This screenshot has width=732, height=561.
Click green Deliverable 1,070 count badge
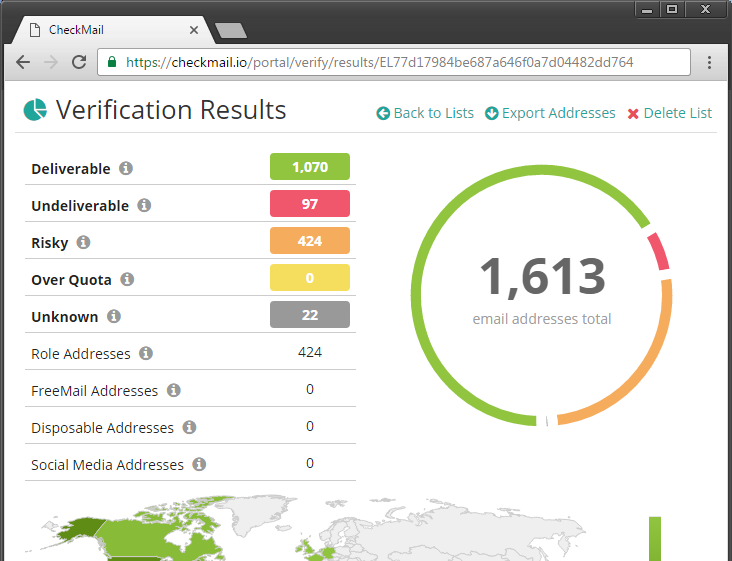point(309,167)
